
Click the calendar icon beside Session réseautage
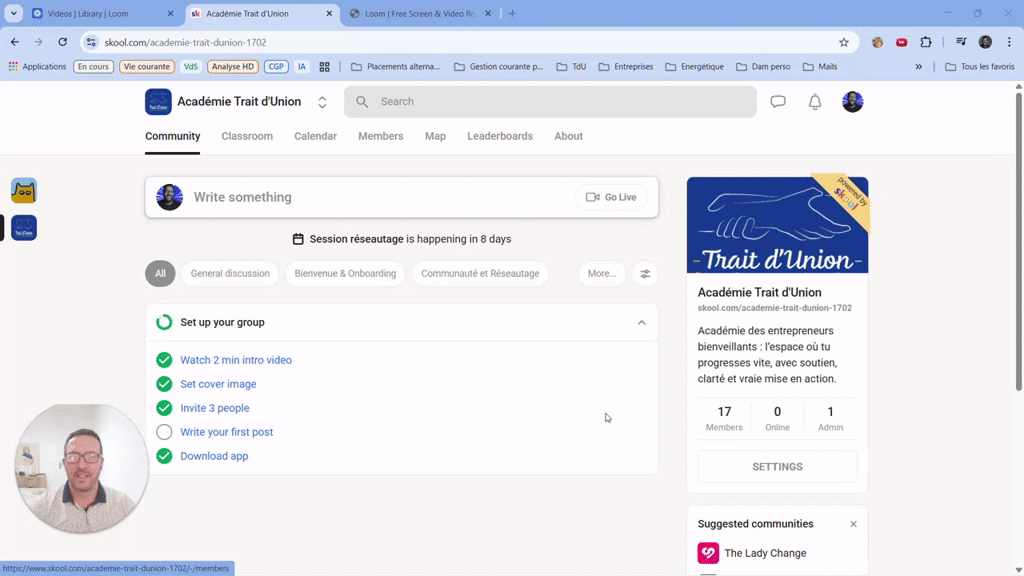(x=298, y=239)
